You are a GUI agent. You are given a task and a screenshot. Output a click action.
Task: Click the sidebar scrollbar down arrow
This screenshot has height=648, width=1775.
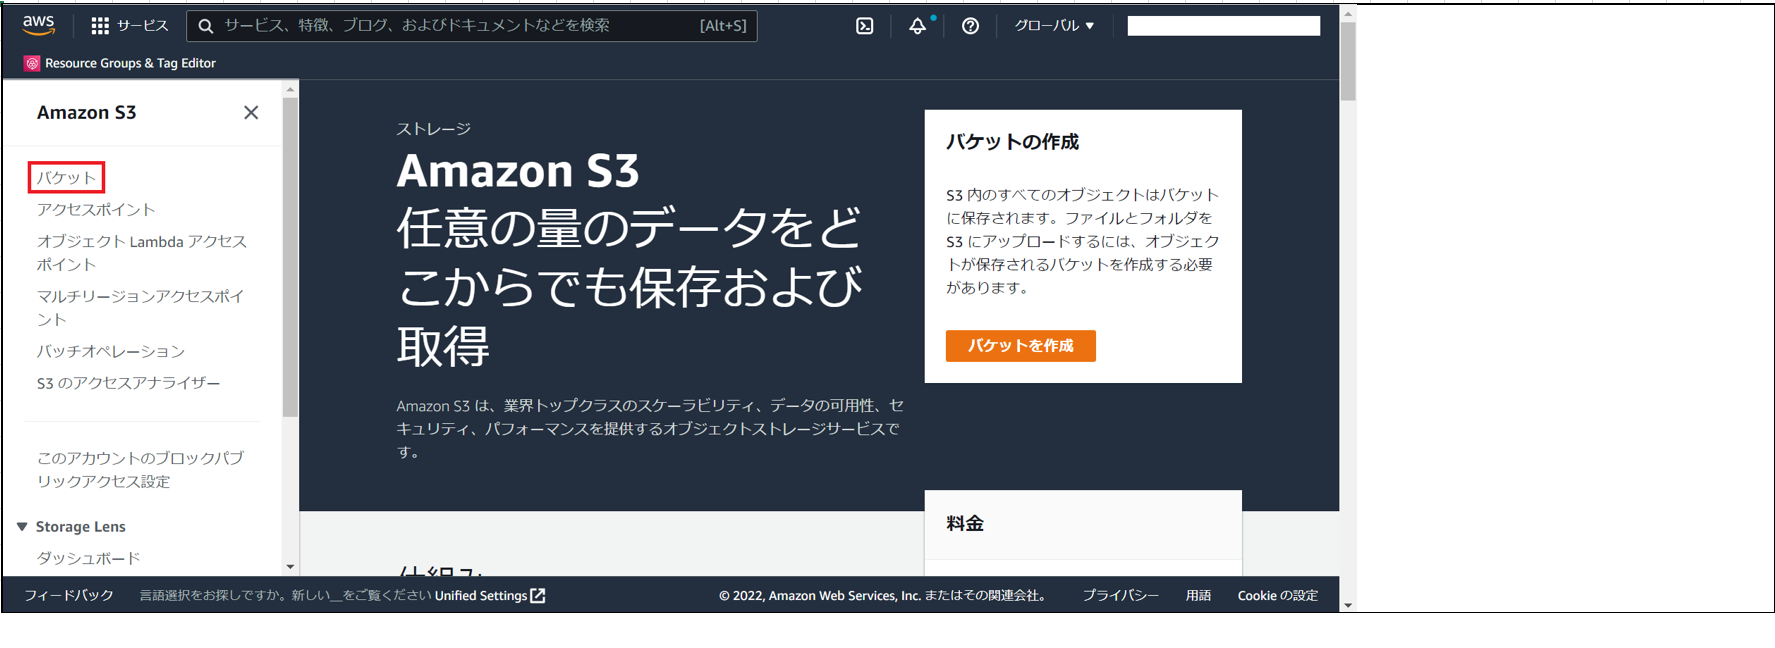click(x=290, y=567)
